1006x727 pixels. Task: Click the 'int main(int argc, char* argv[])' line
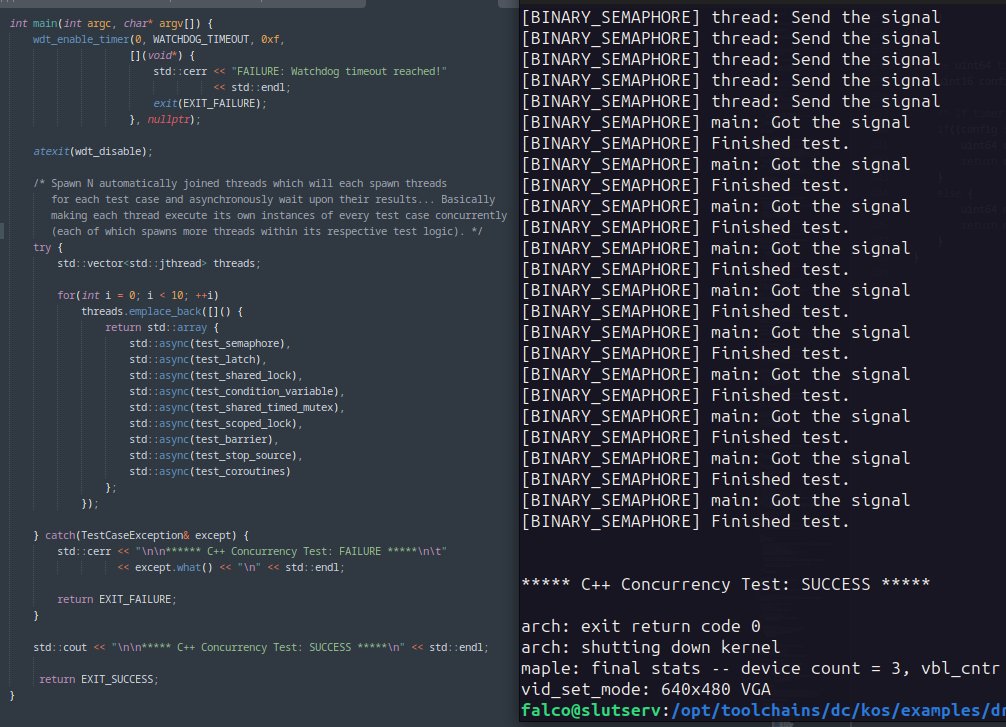[111, 24]
